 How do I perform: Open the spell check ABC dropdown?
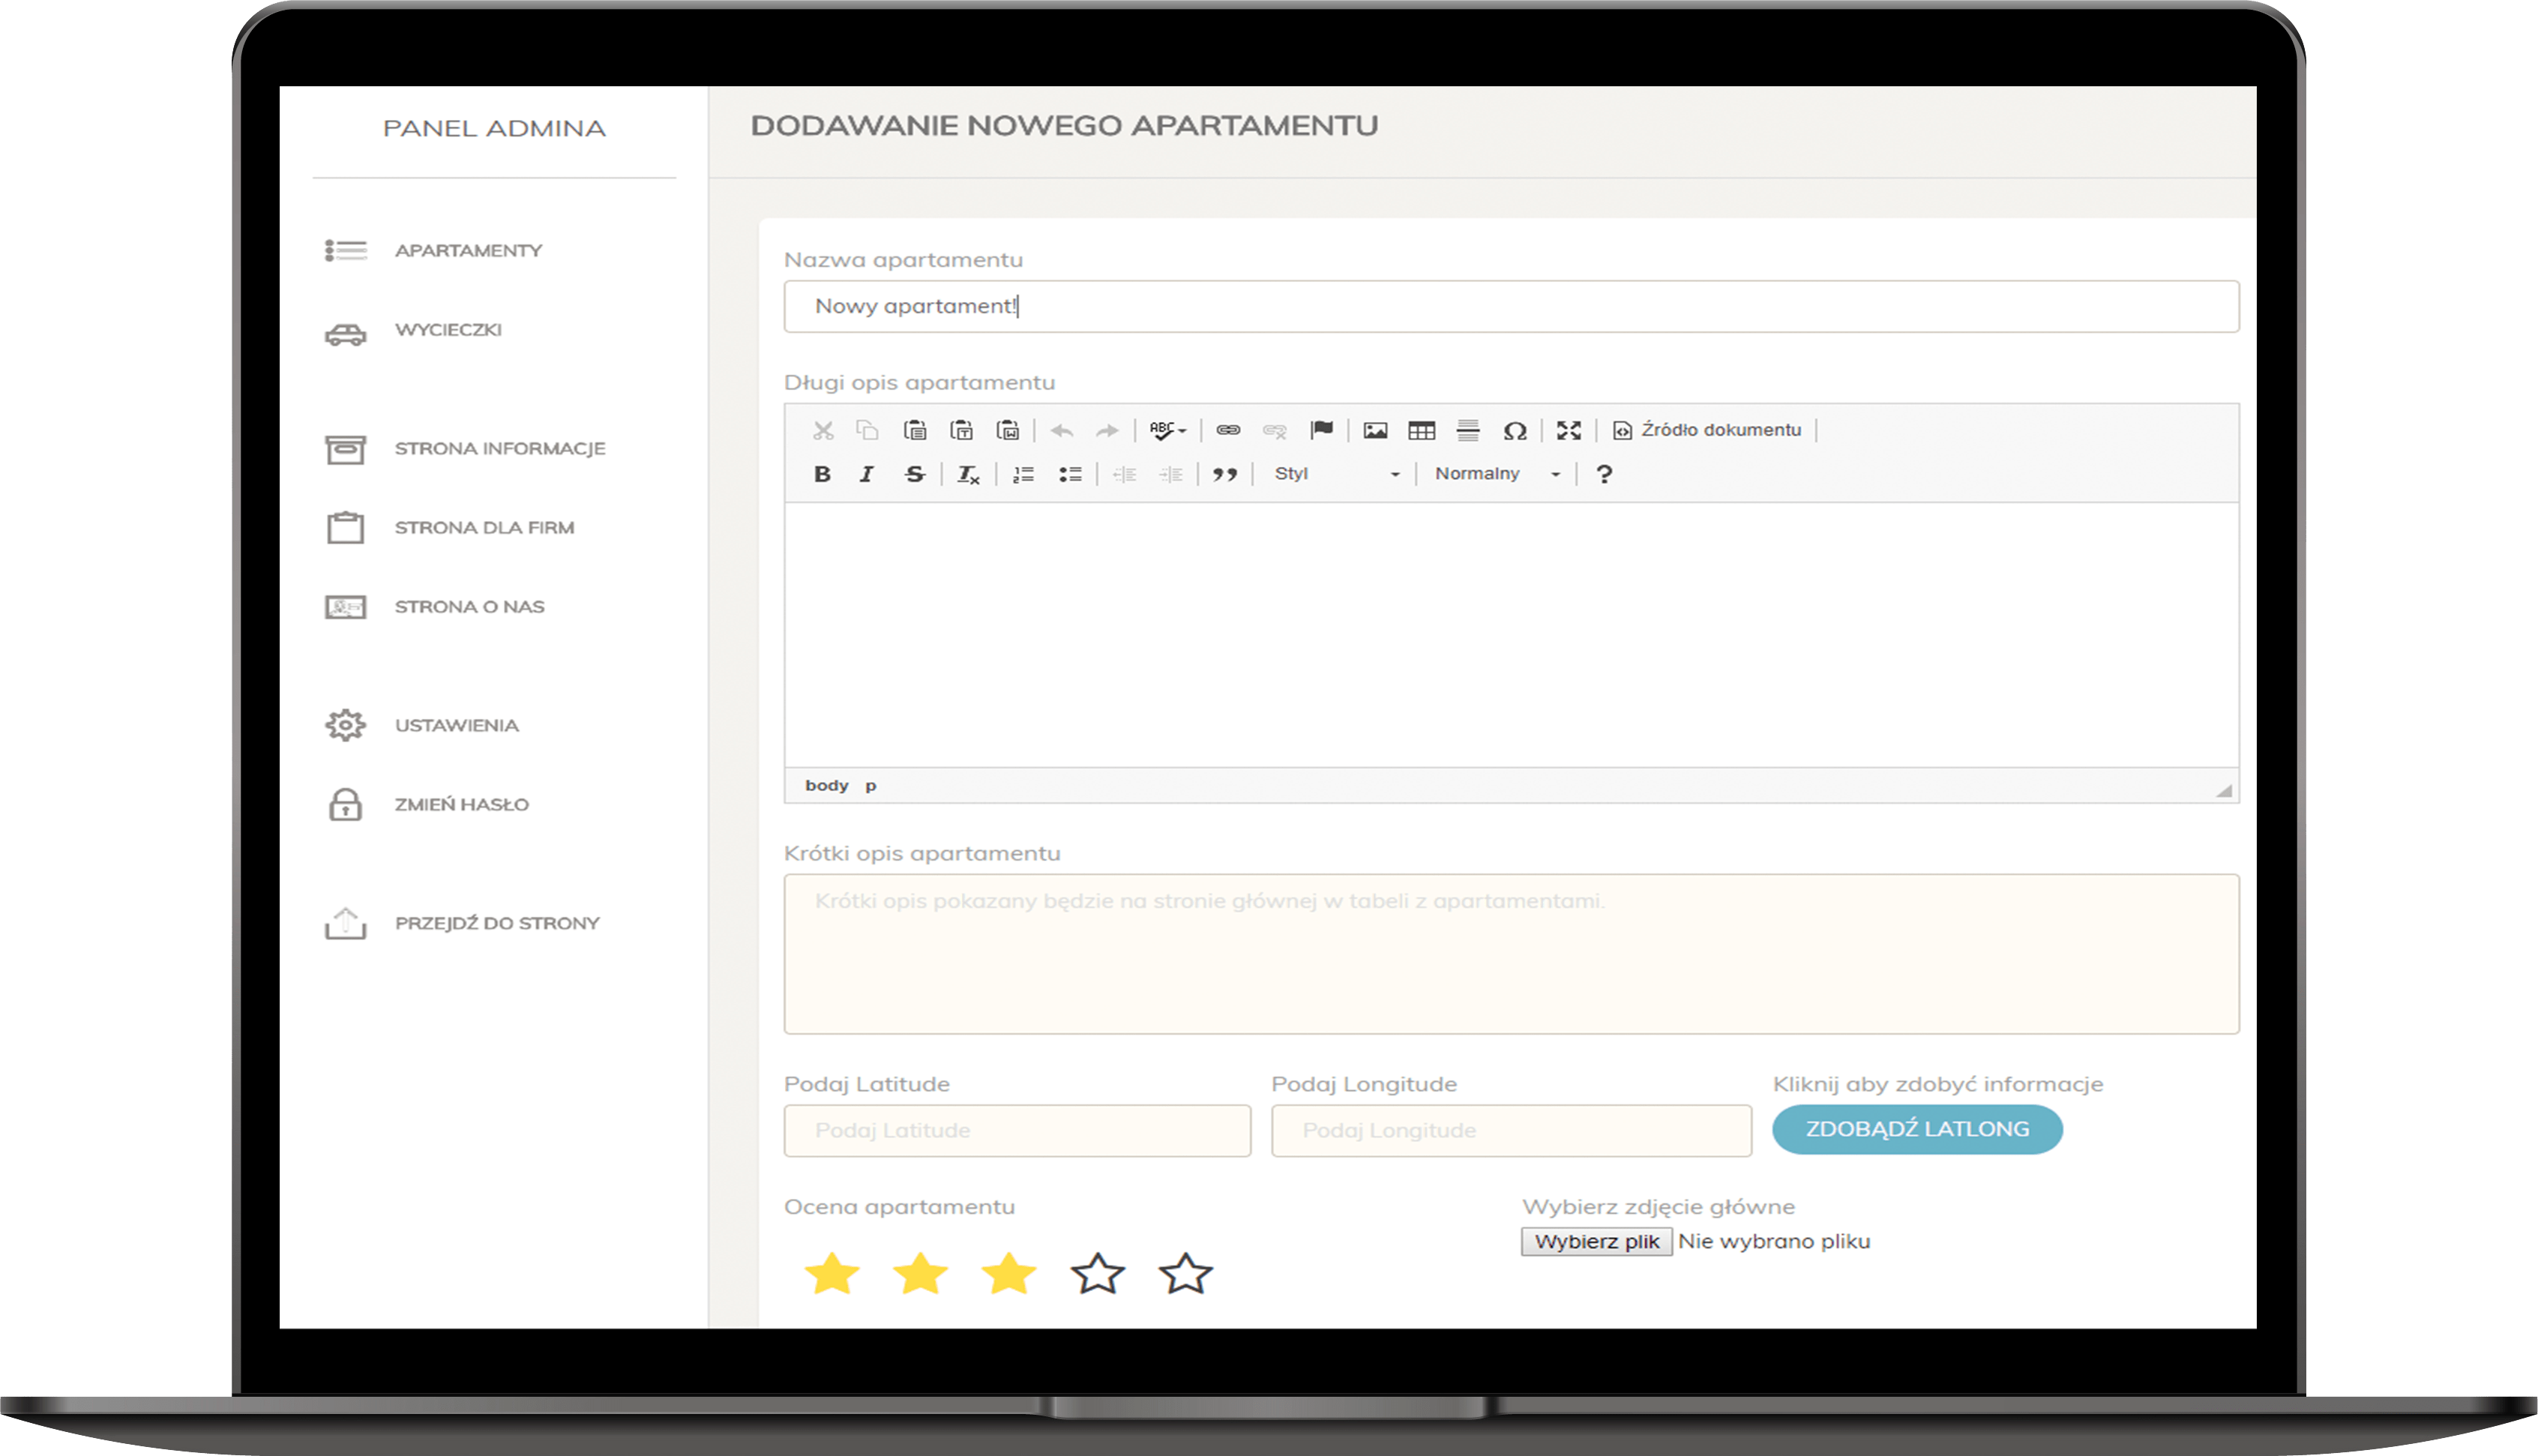pyautogui.click(x=1167, y=430)
